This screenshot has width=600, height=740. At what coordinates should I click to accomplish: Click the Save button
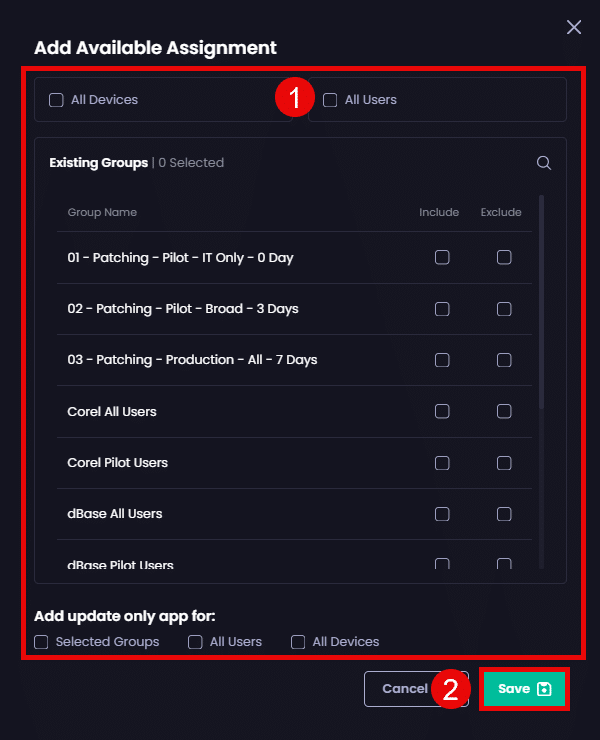[x=525, y=689]
